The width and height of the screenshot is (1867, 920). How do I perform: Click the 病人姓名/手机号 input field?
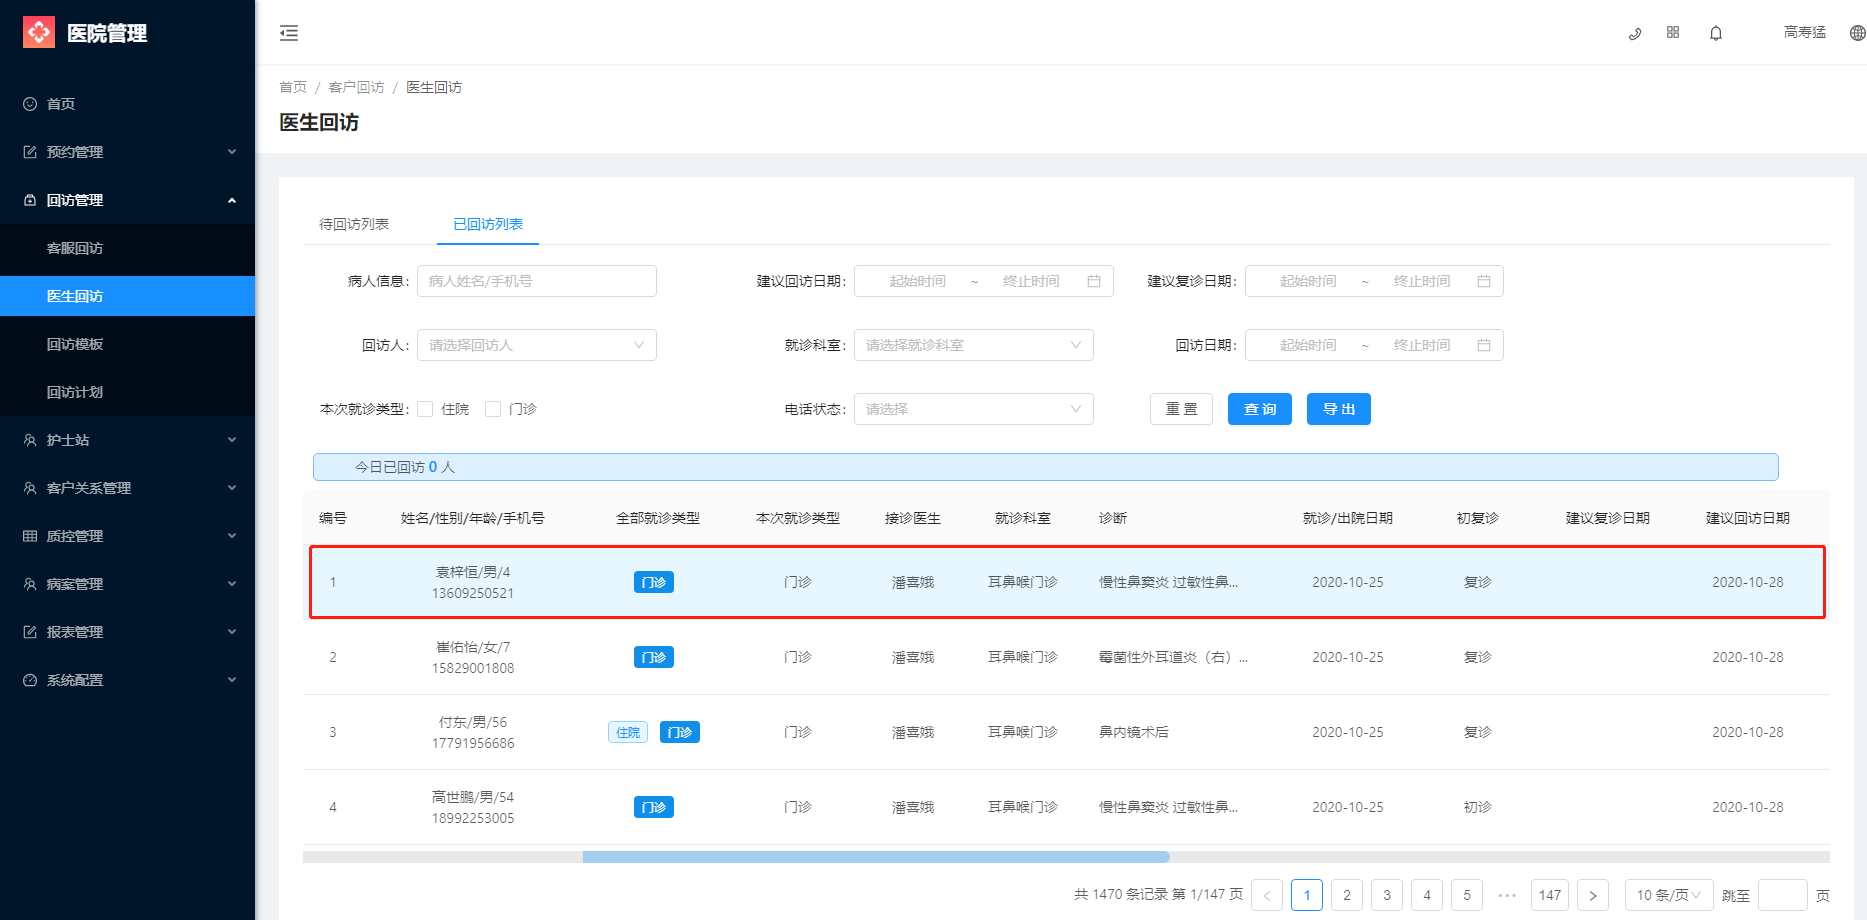pyautogui.click(x=537, y=281)
